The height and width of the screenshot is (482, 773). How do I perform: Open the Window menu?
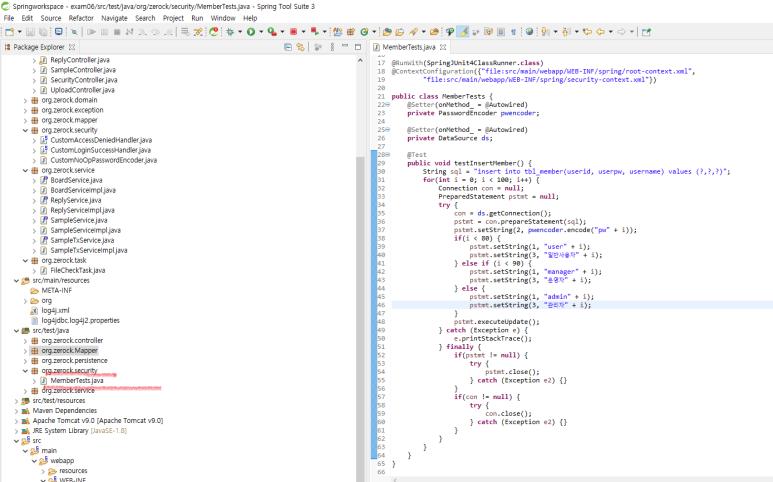[x=223, y=18]
